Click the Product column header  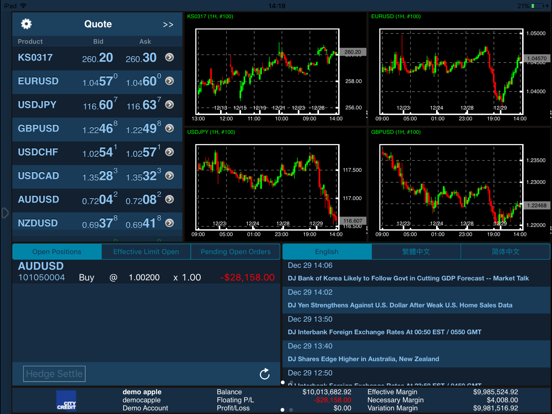tap(30, 42)
